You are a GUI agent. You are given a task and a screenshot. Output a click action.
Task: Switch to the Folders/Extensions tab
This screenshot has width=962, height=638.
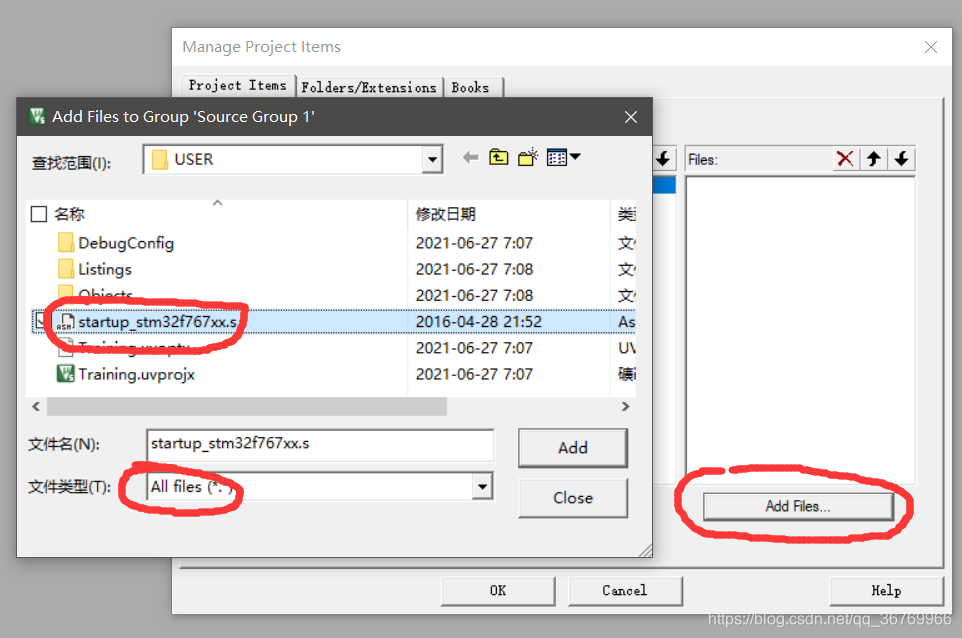369,88
